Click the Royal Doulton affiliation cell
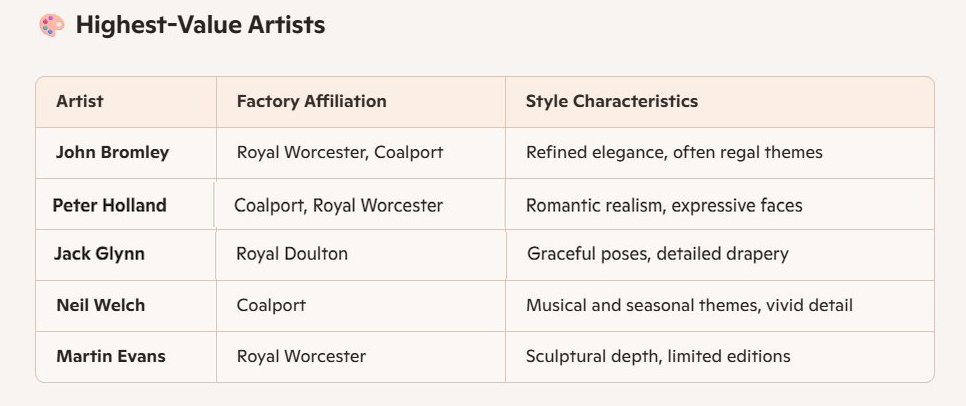 292,254
